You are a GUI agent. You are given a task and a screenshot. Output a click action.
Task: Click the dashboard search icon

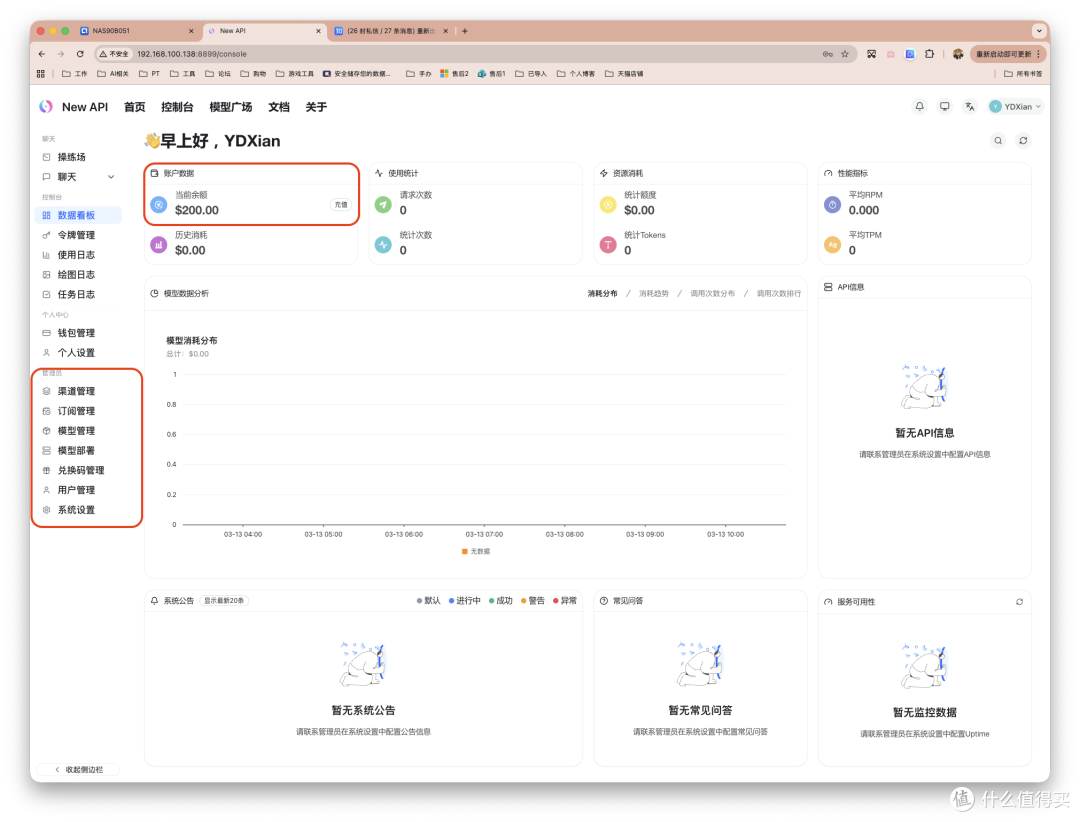pos(998,141)
